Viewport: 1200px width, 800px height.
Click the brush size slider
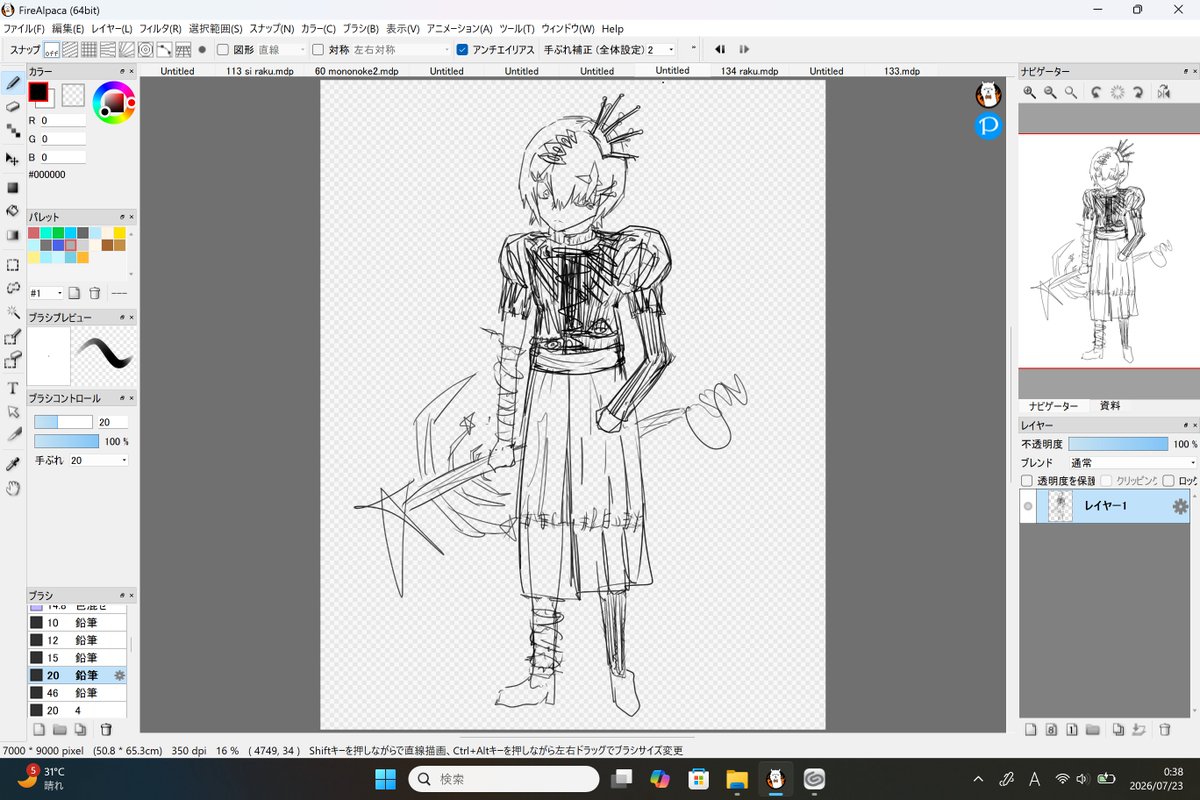(63, 422)
